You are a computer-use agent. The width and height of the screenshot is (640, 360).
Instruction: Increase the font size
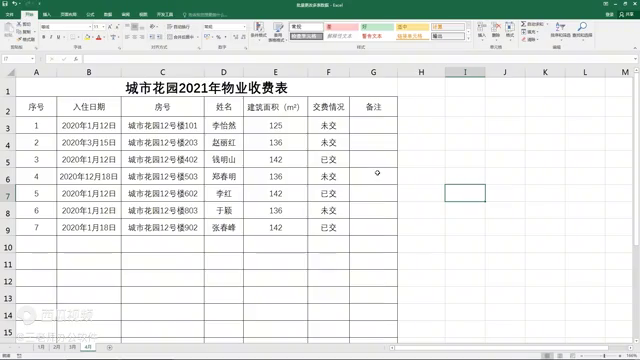(110, 27)
